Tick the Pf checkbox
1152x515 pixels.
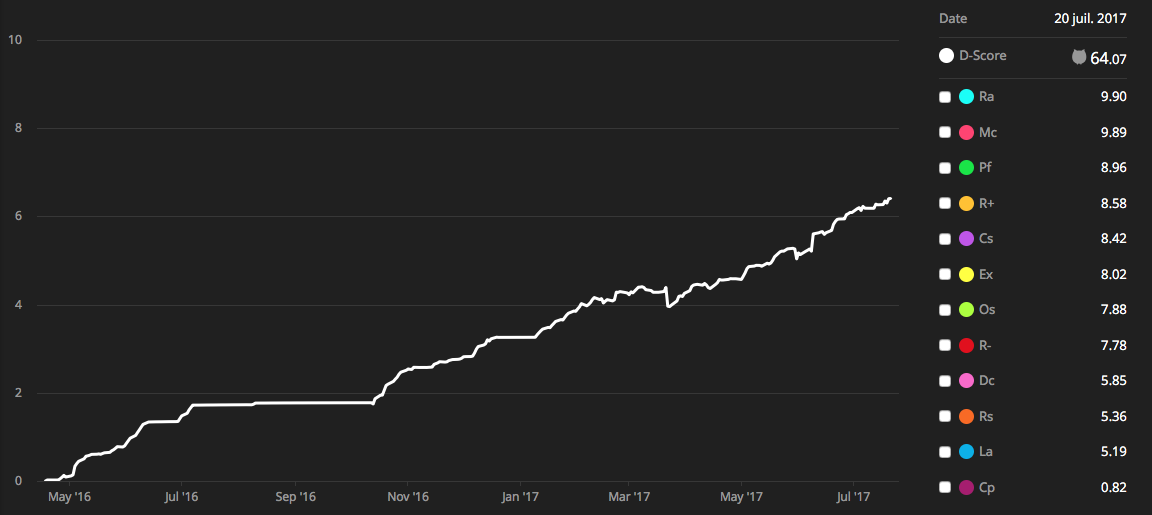pyautogui.click(x=946, y=168)
